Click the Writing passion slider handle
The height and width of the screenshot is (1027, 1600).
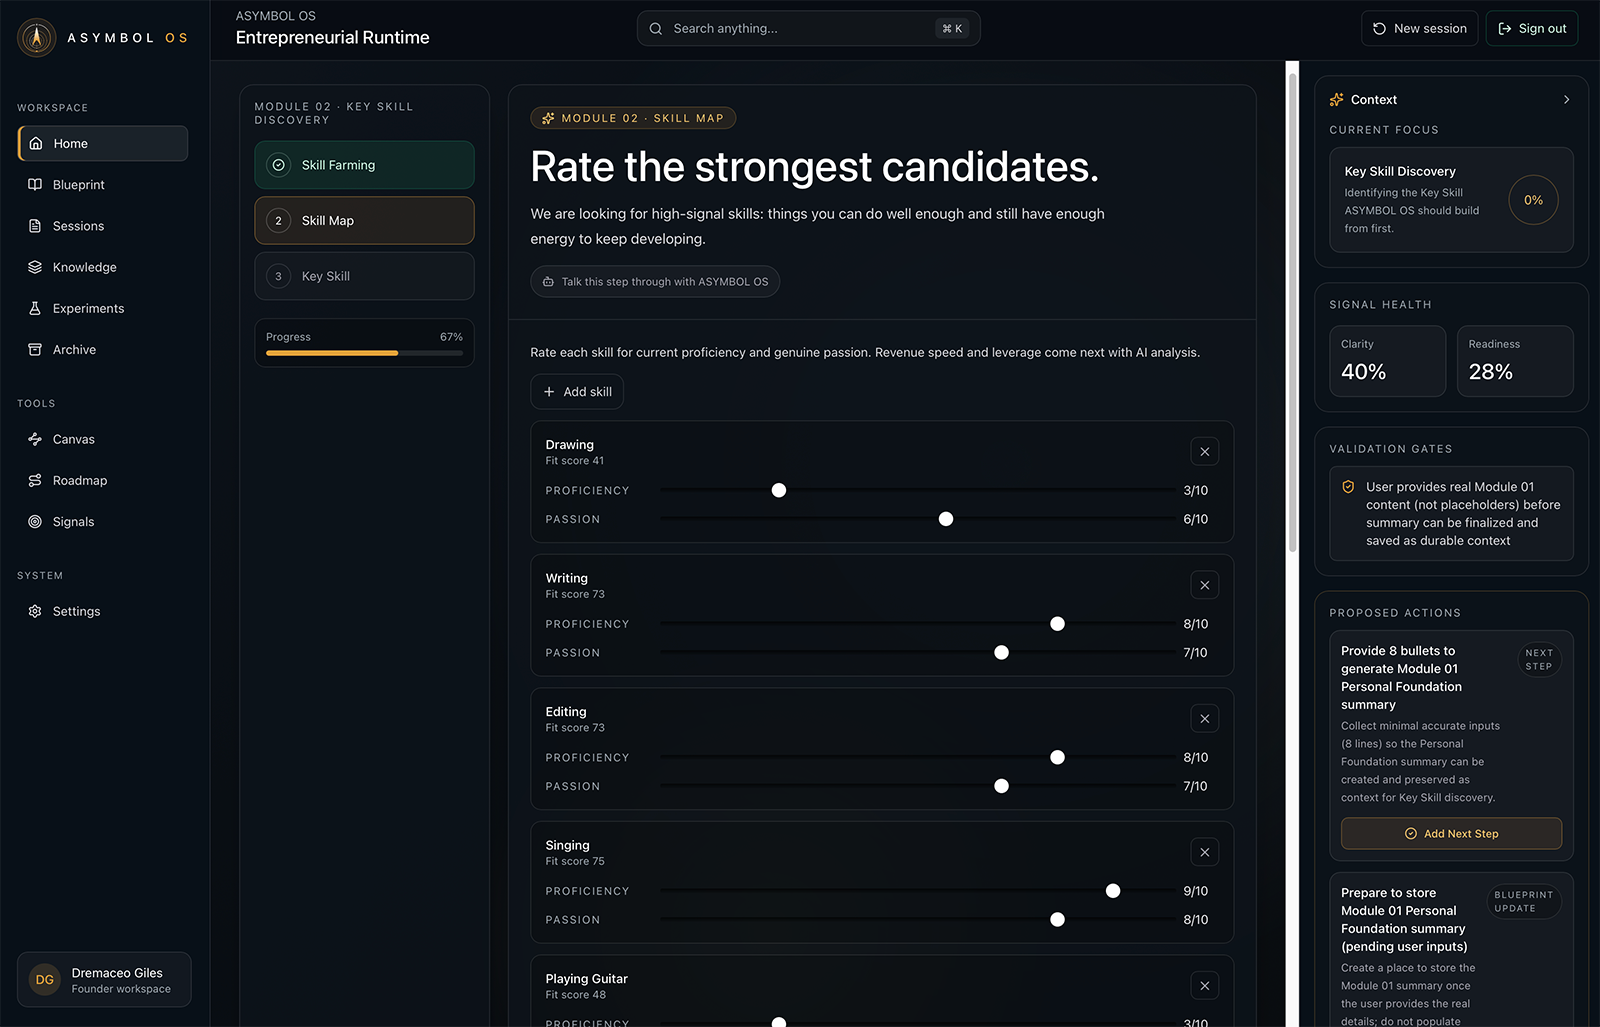[1001, 653]
